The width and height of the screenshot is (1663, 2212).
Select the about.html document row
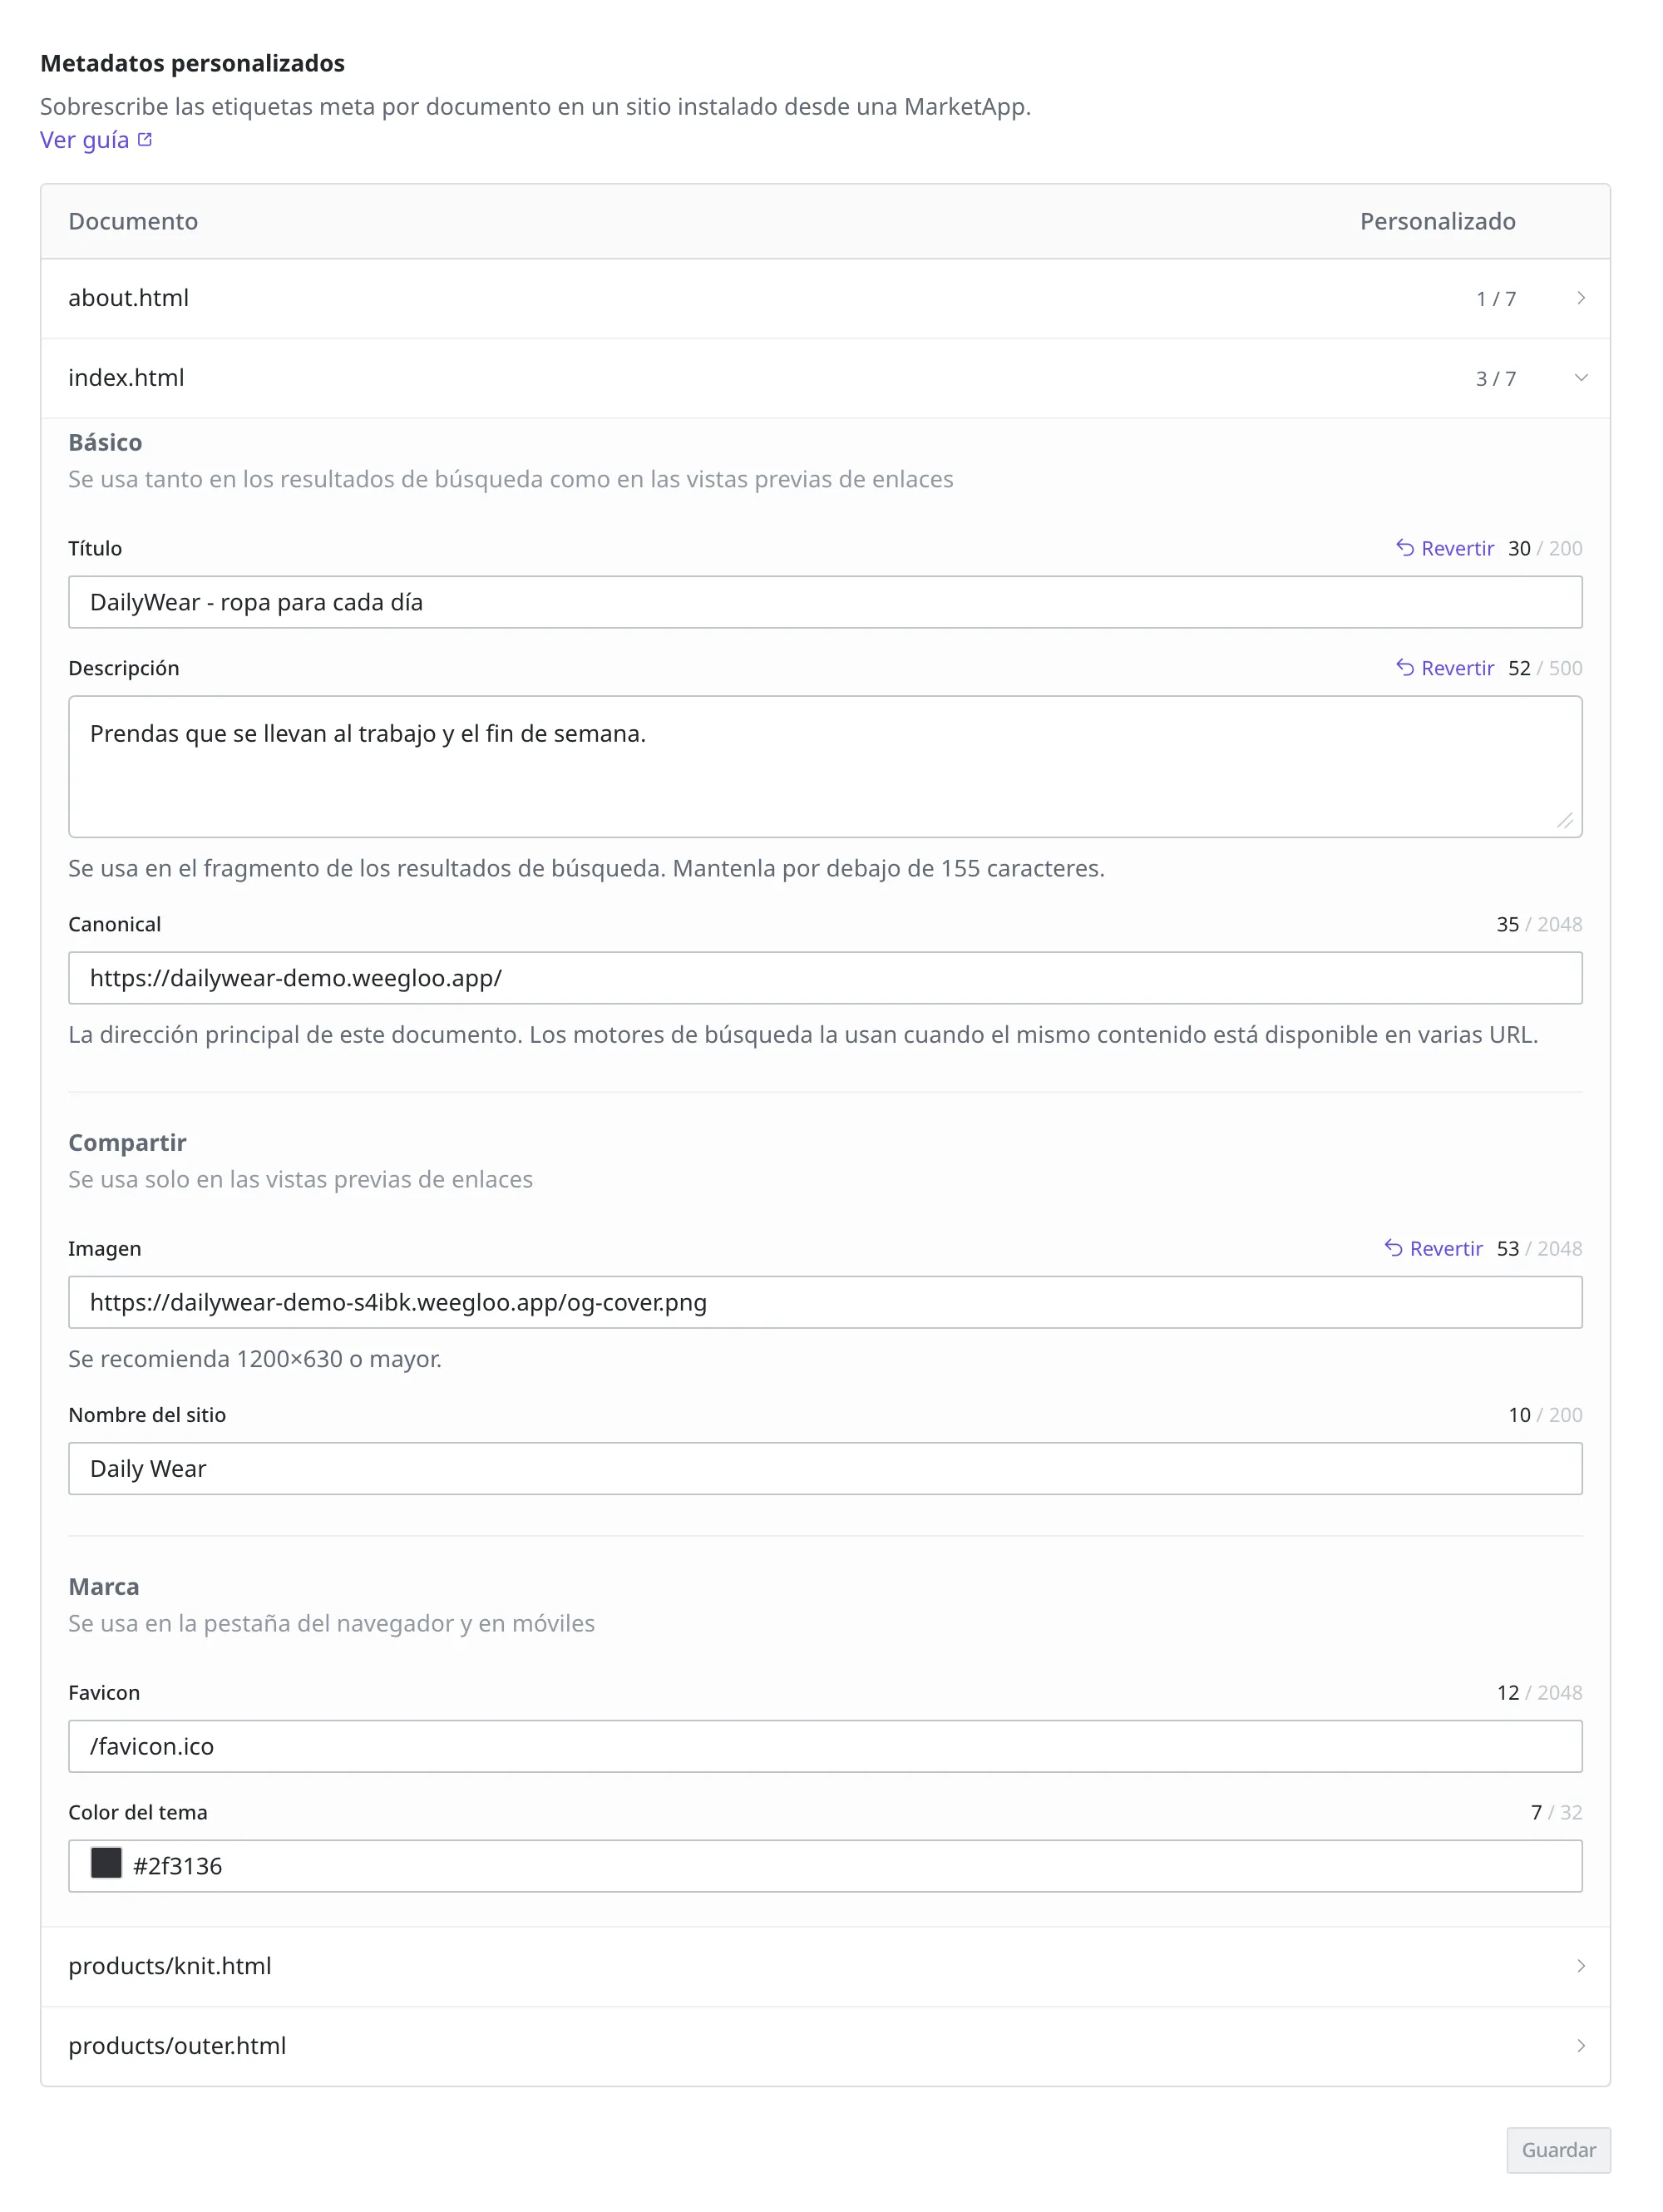825,299
